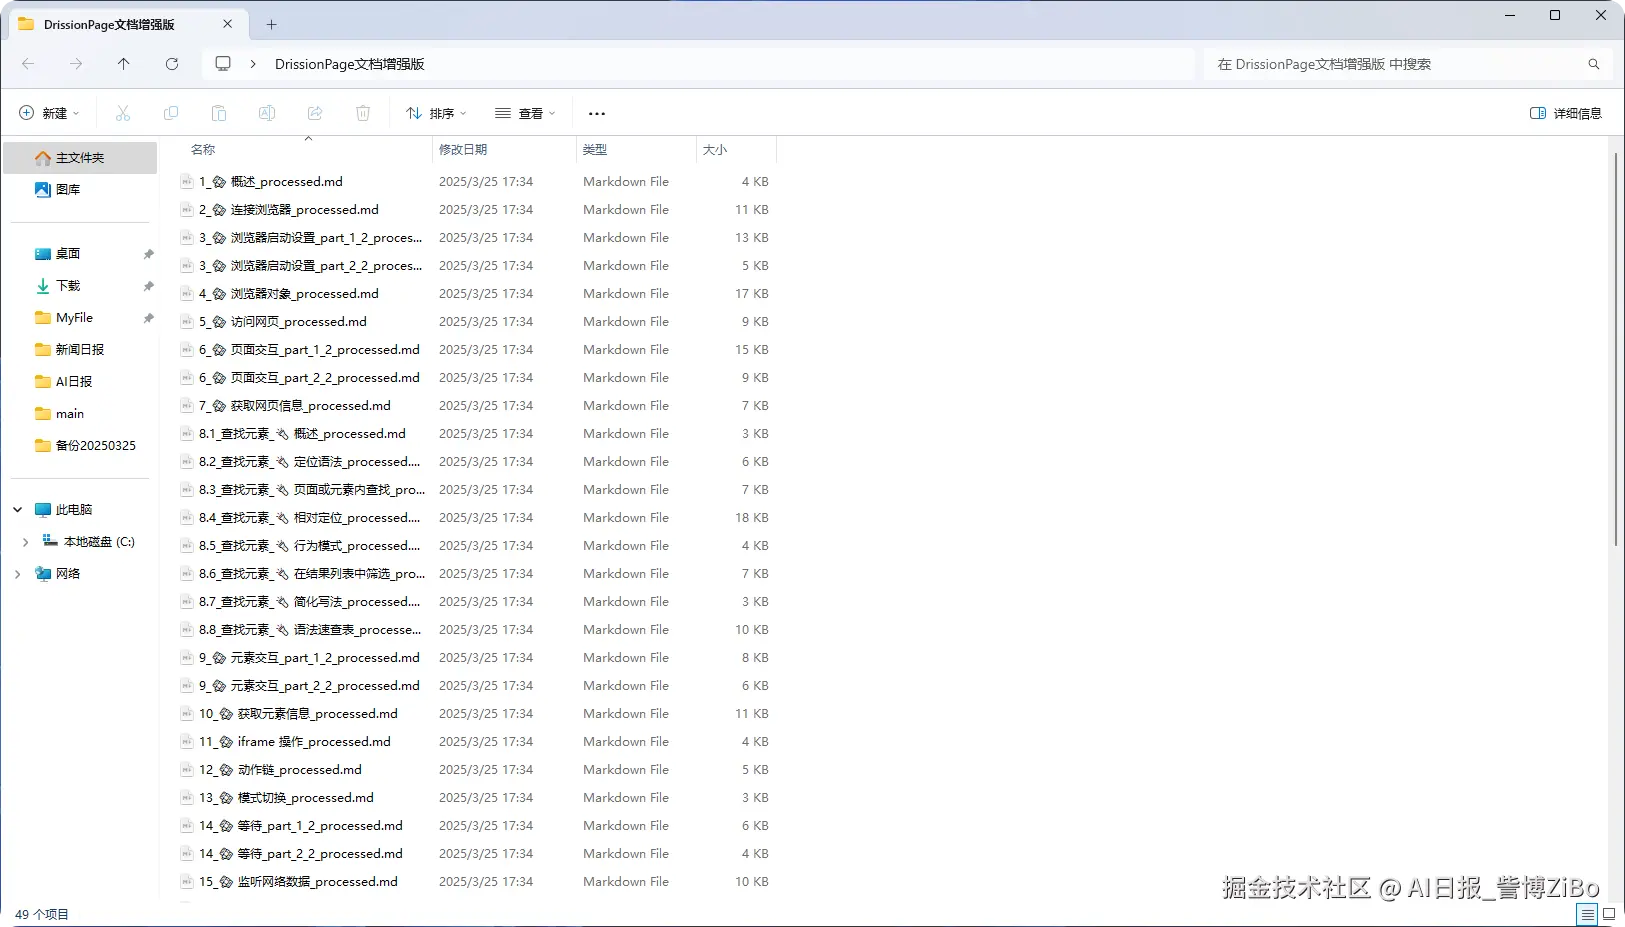Expand the 网络 tree node

18,574
